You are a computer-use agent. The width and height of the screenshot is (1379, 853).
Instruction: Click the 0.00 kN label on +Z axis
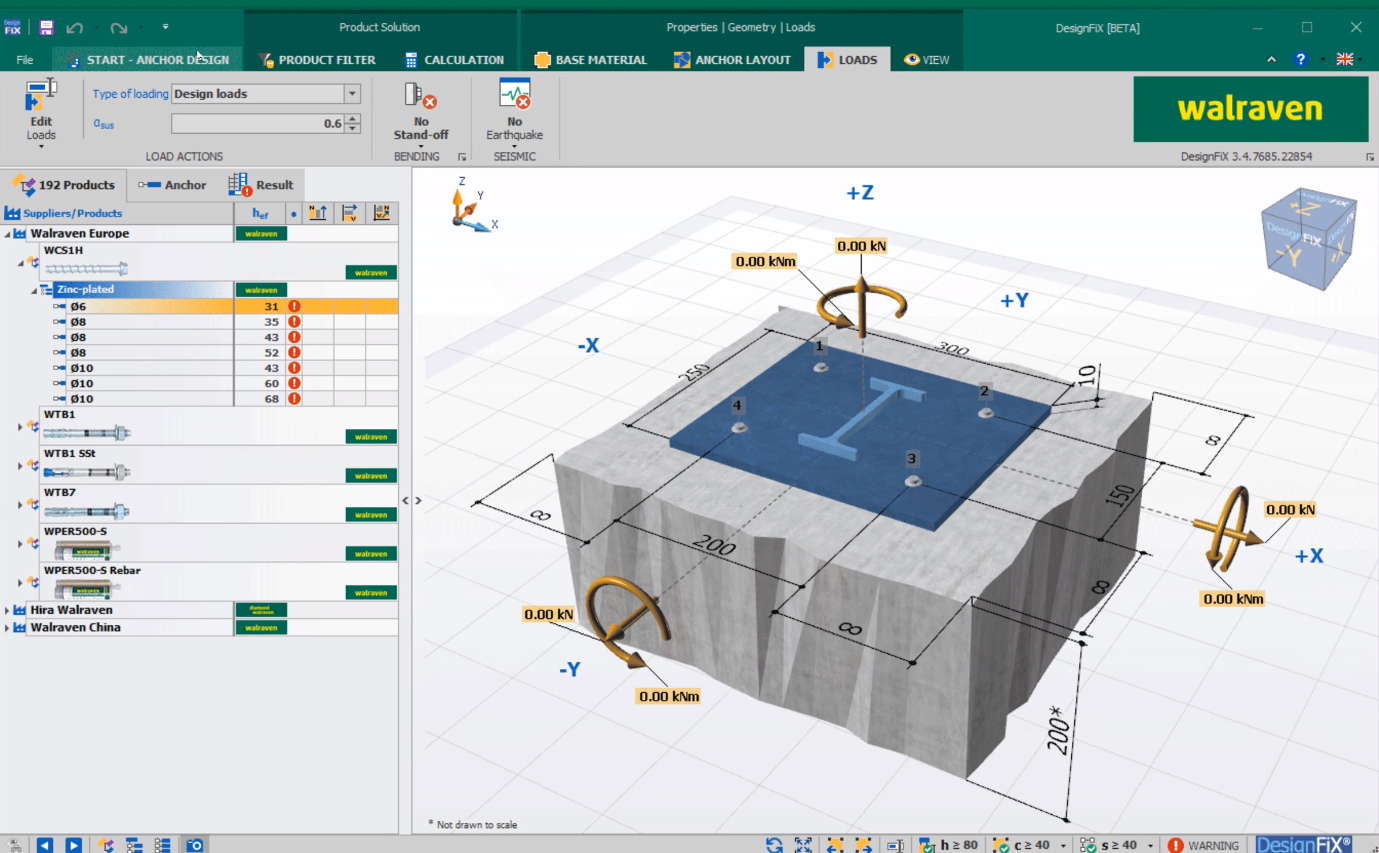[861, 246]
